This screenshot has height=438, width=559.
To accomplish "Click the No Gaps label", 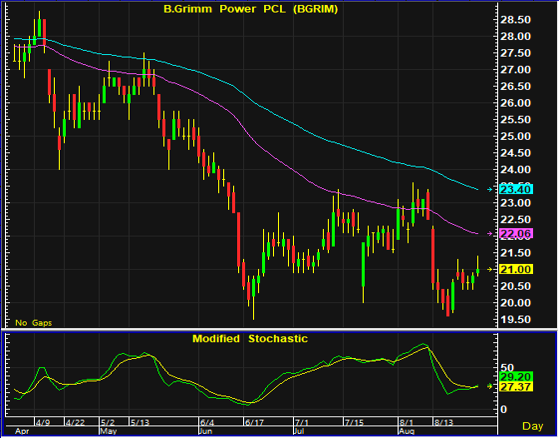I will 34,323.
